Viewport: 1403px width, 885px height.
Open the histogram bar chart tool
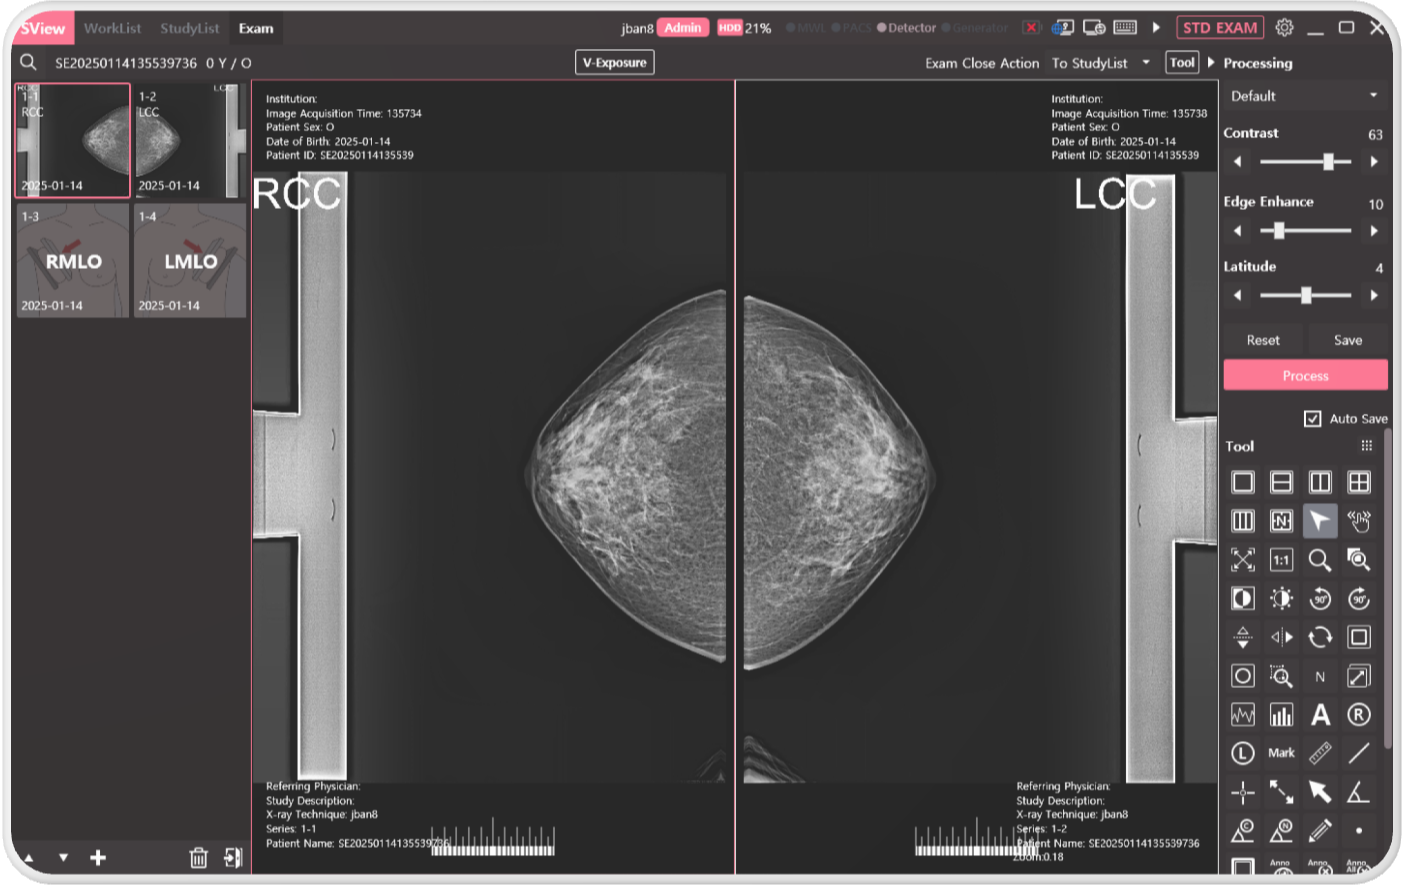click(x=1281, y=715)
